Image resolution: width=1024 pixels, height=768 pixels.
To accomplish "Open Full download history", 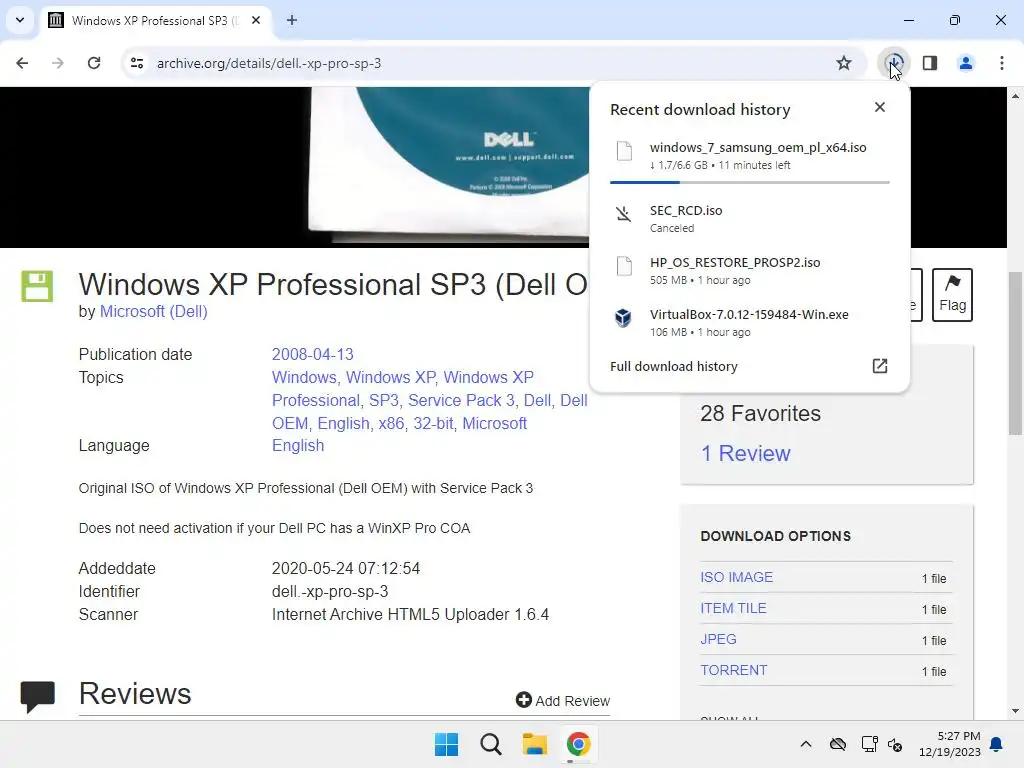I will tap(749, 366).
